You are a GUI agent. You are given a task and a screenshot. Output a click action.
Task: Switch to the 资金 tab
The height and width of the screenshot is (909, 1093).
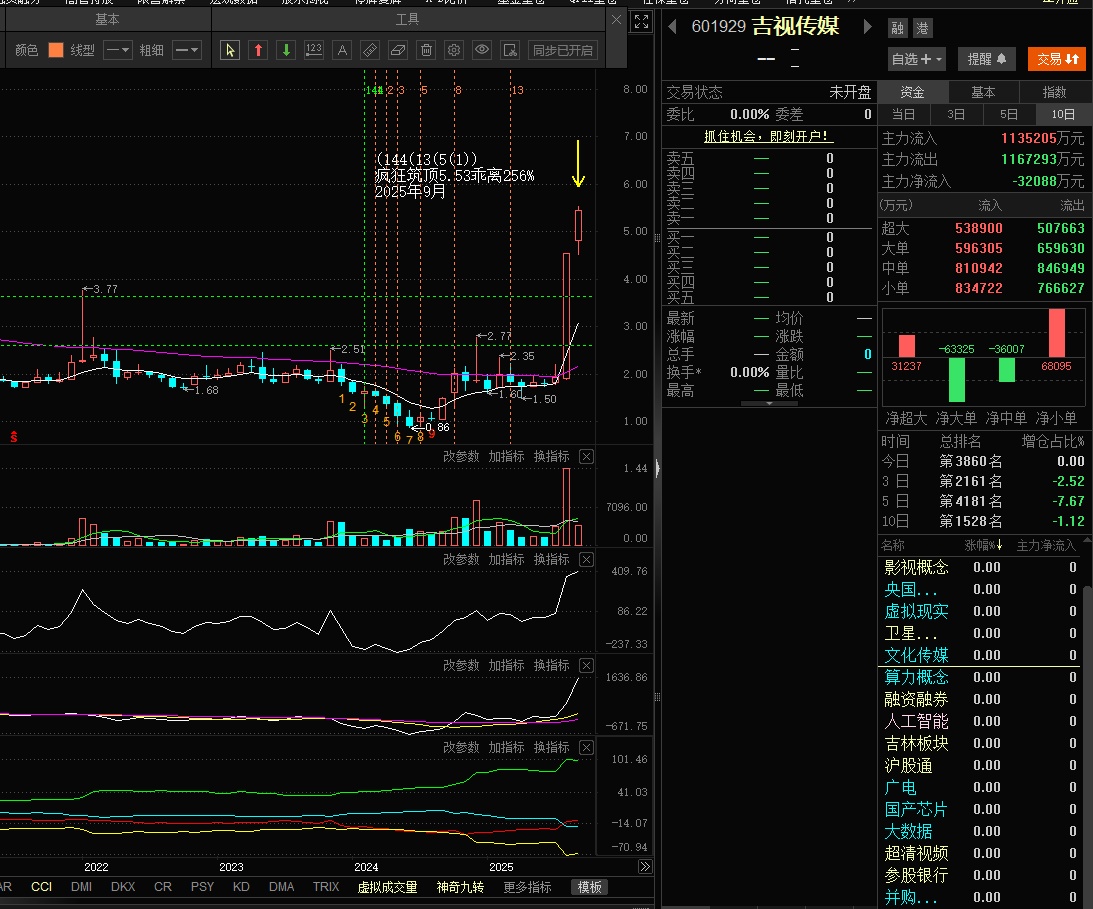[912, 92]
